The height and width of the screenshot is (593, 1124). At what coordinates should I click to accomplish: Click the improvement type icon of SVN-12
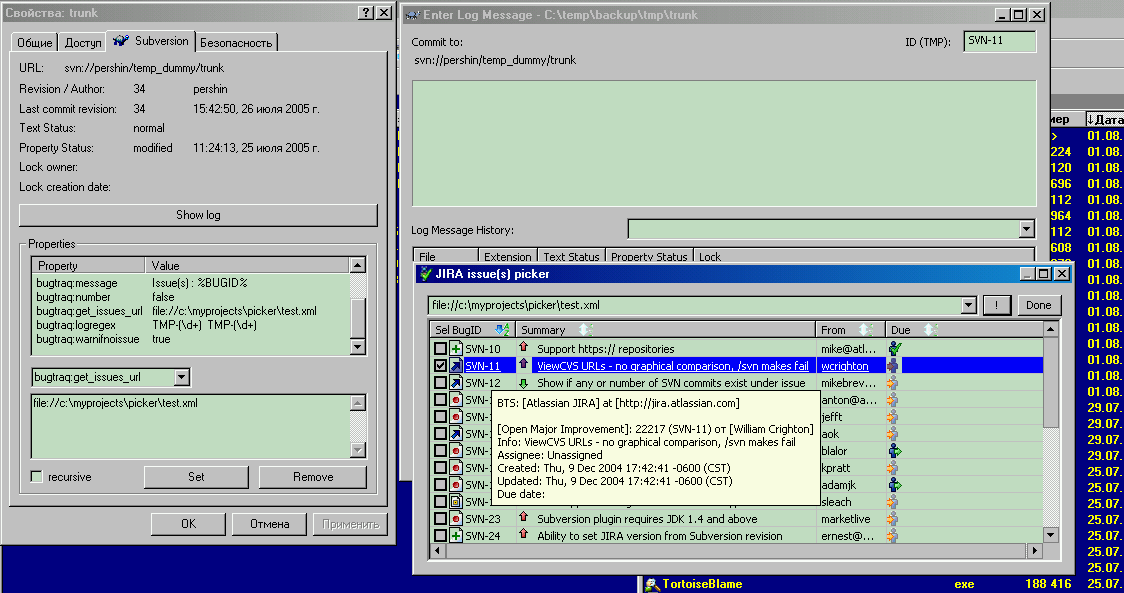(x=456, y=383)
